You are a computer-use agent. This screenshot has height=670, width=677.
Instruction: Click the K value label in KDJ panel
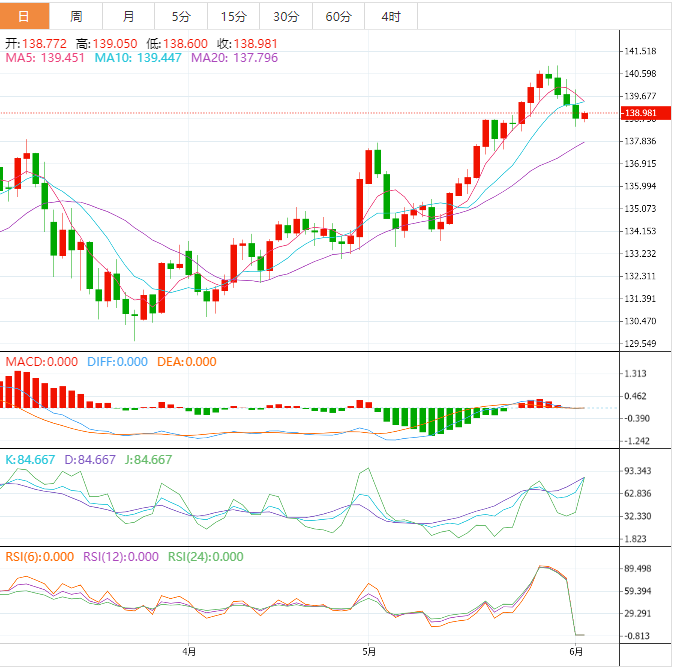pos(33,460)
